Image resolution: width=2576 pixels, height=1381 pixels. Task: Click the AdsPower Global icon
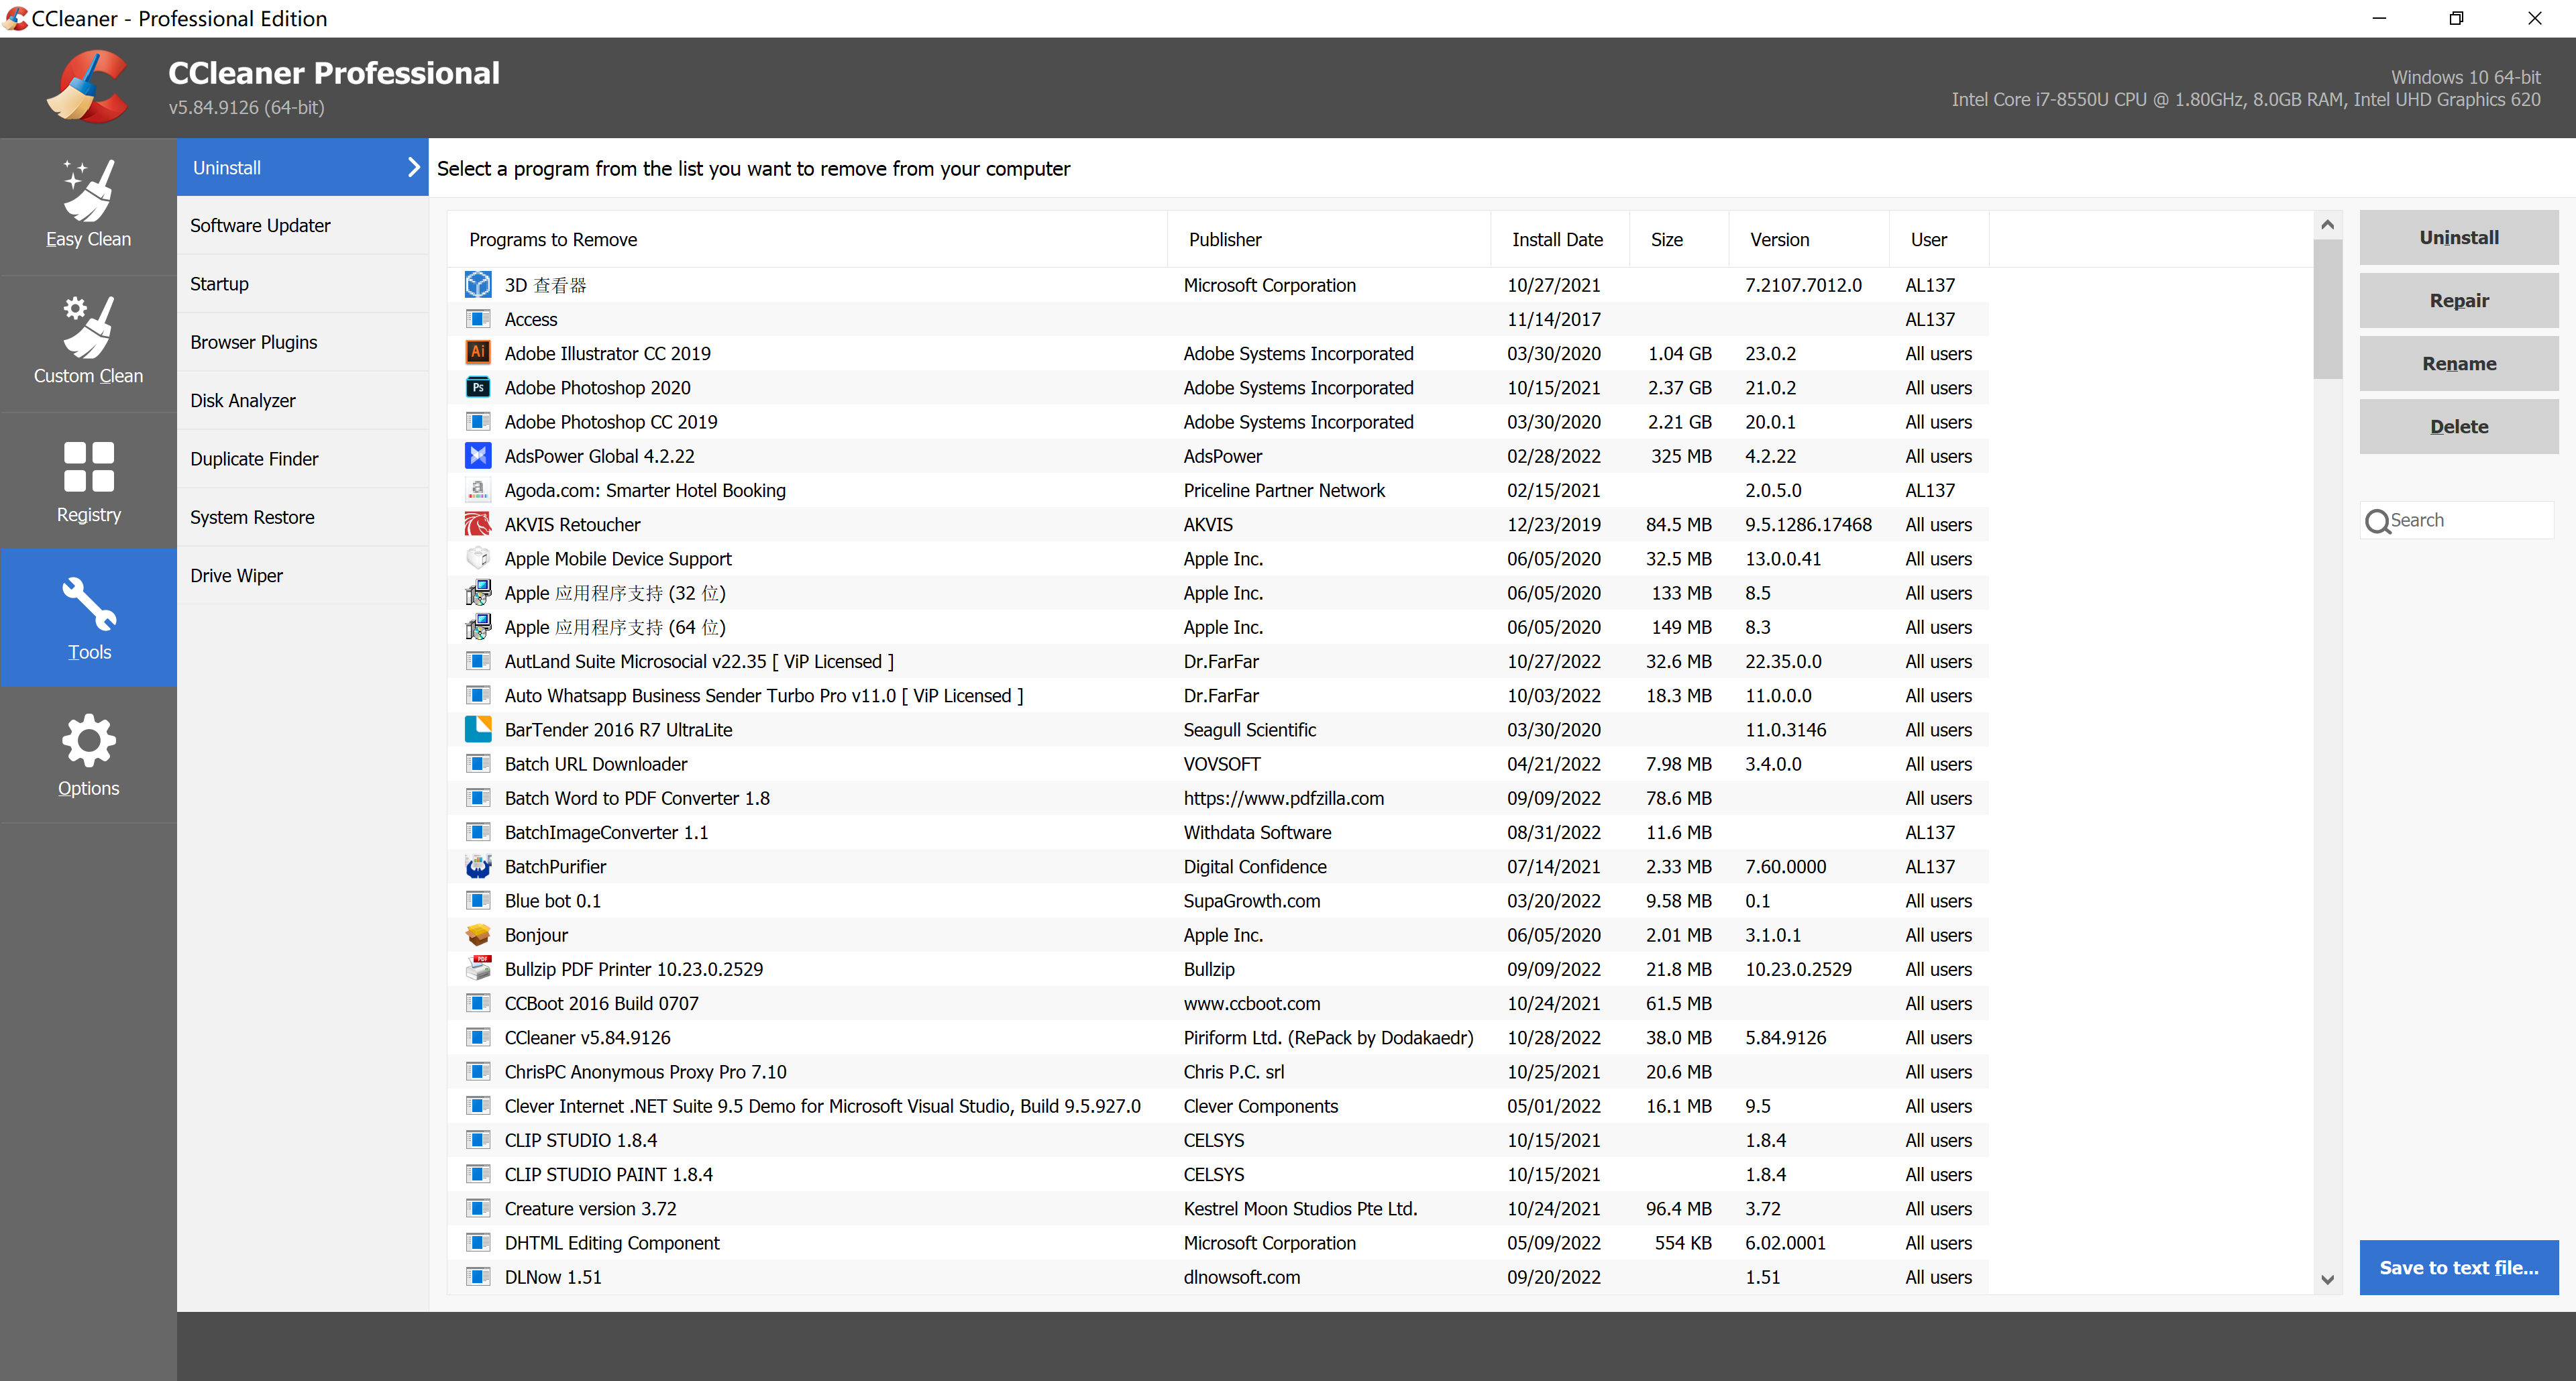478,456
